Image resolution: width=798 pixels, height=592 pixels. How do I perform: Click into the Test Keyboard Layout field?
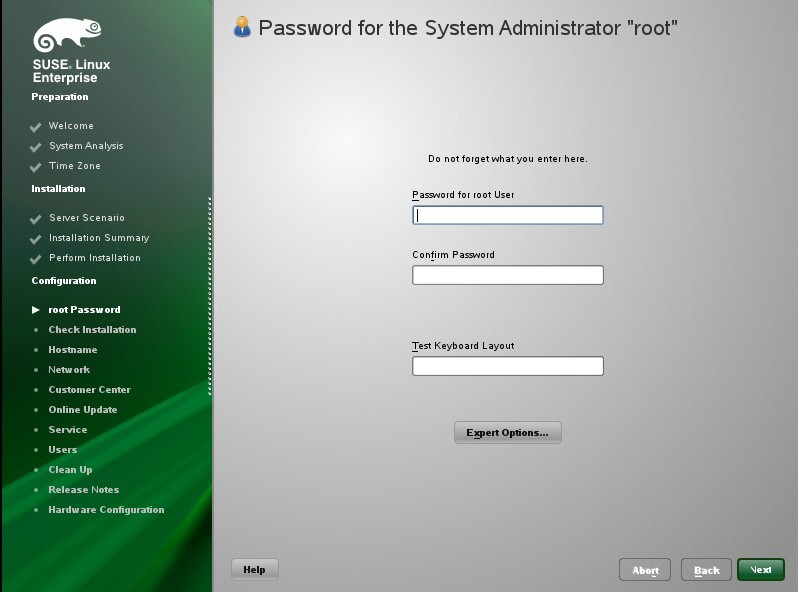point(507,366)
